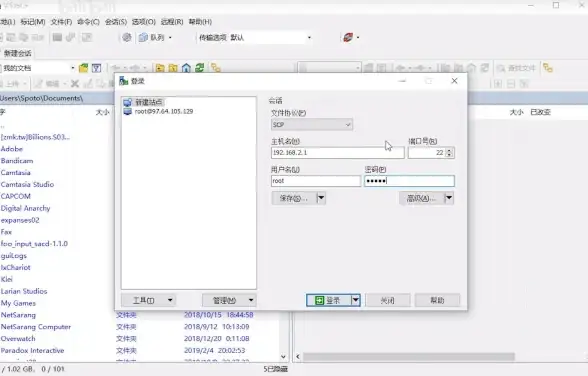Go to local root directory icon
Image resolution: width=588 pixels, height=376 pixels.
point(173,68)
